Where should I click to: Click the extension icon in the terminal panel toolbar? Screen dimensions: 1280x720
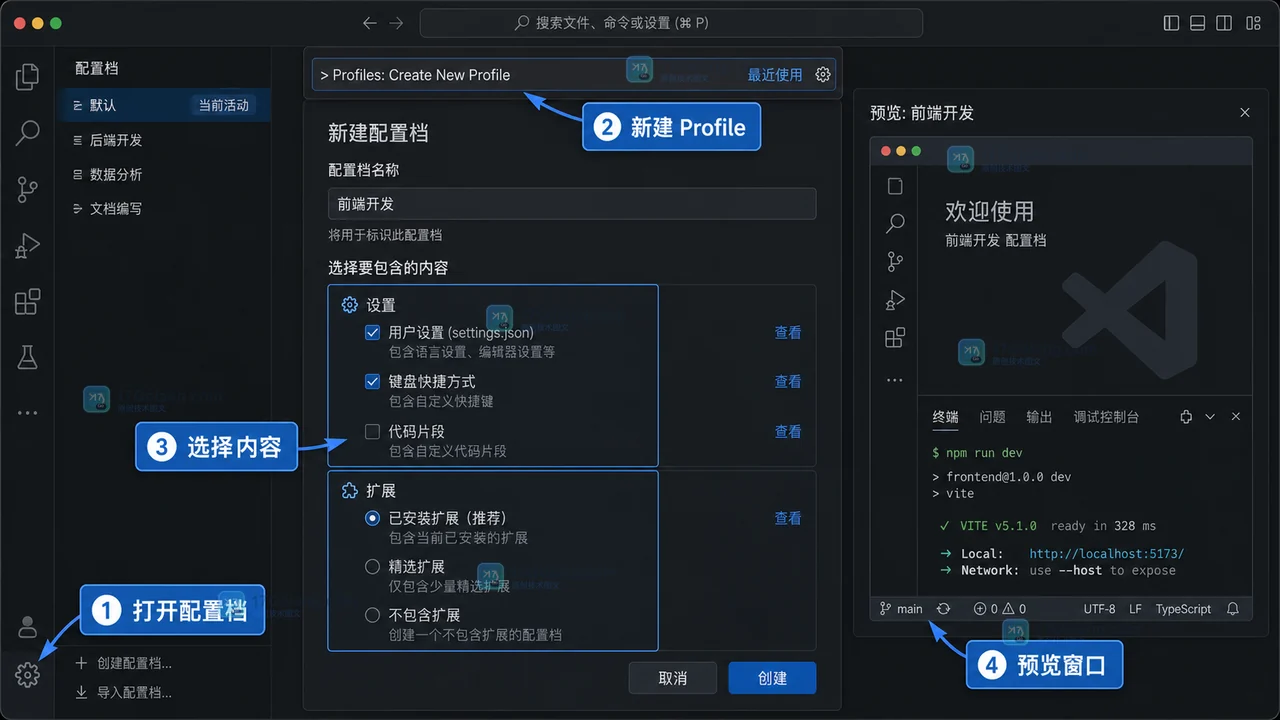(1186, 417)
